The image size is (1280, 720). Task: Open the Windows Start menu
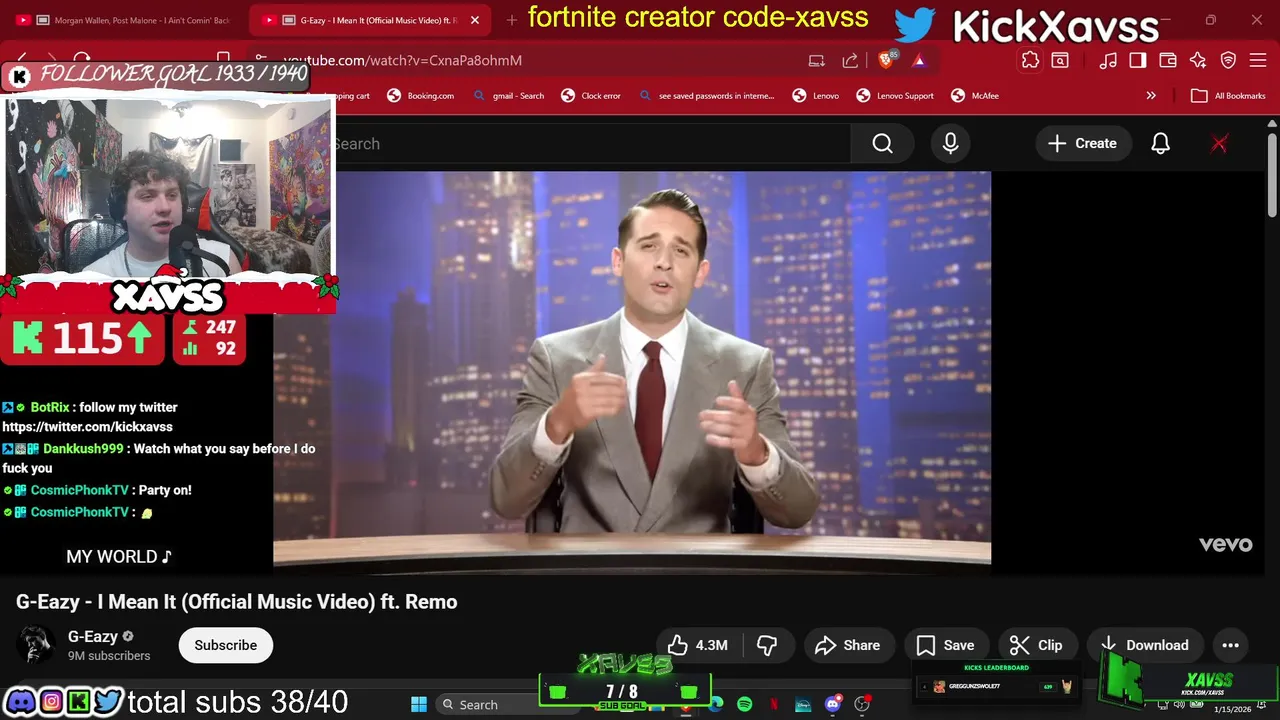[x=419, y=705]
